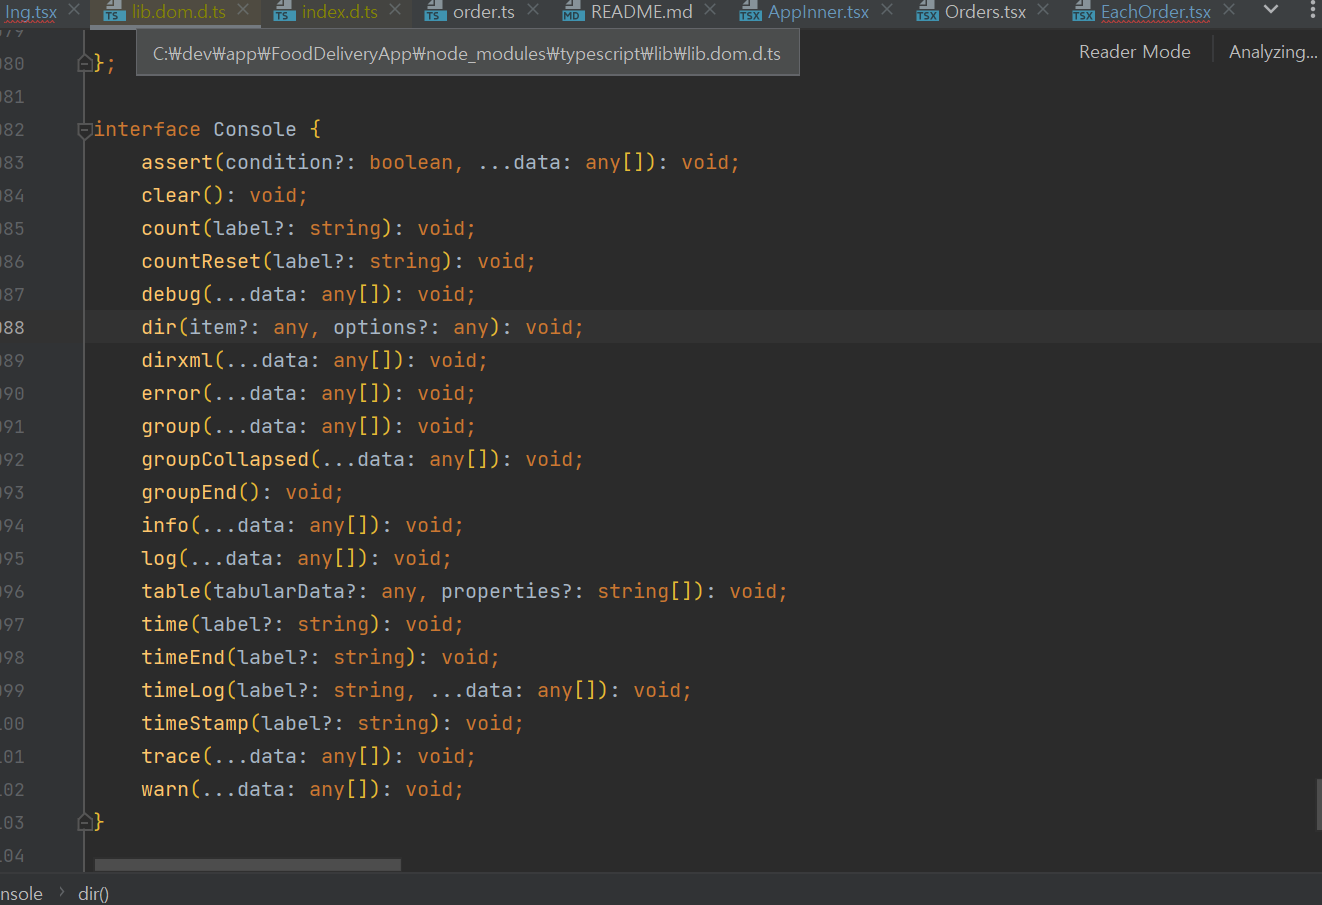This screenshot has width=1322, height=905.
Task: Close the README.md tab
Action: point(710,10)
